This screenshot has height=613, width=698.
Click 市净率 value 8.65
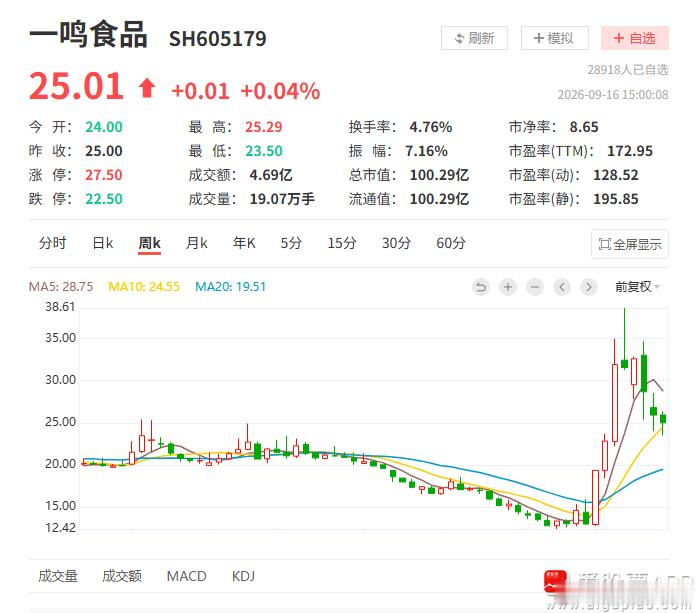coord(584,127)
